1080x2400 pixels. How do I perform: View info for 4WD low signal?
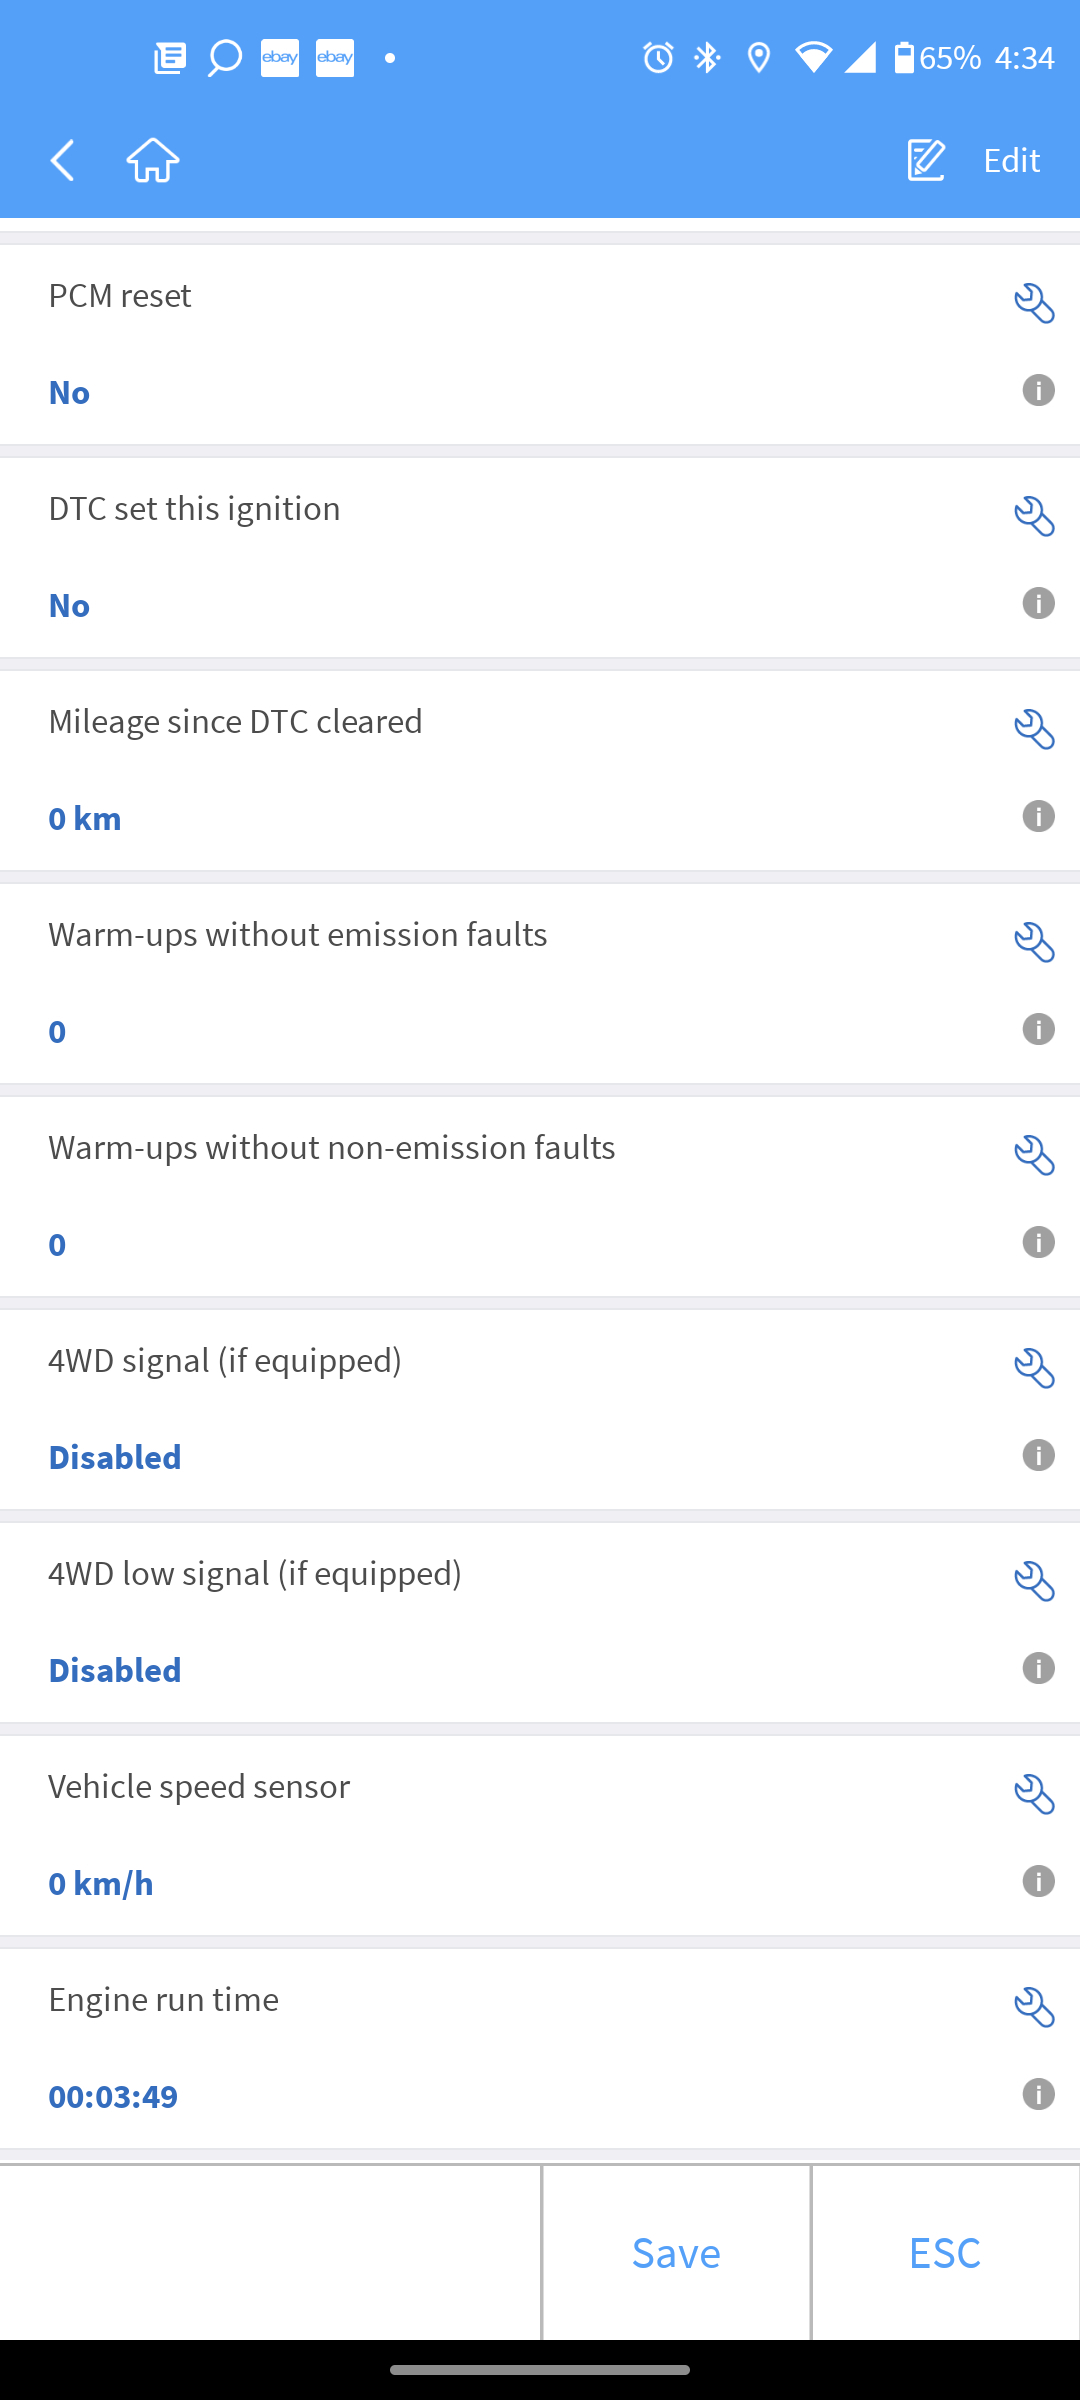pyautogui.click(x=1038, y=1668)
